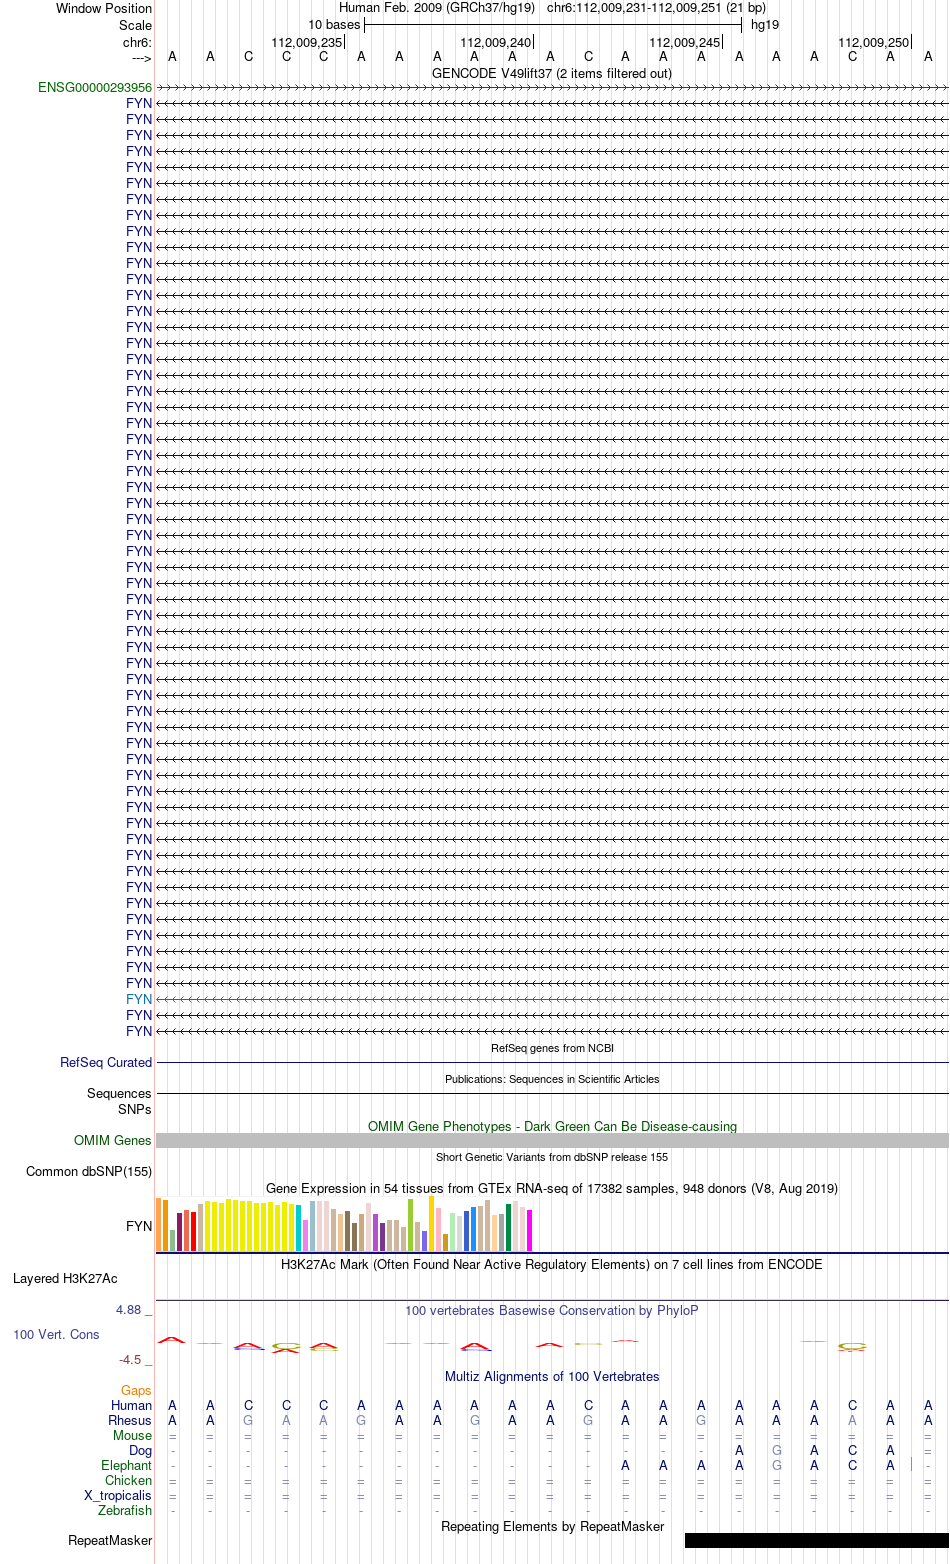Click the gray OMIM Genes item bar

(552, 1140)
